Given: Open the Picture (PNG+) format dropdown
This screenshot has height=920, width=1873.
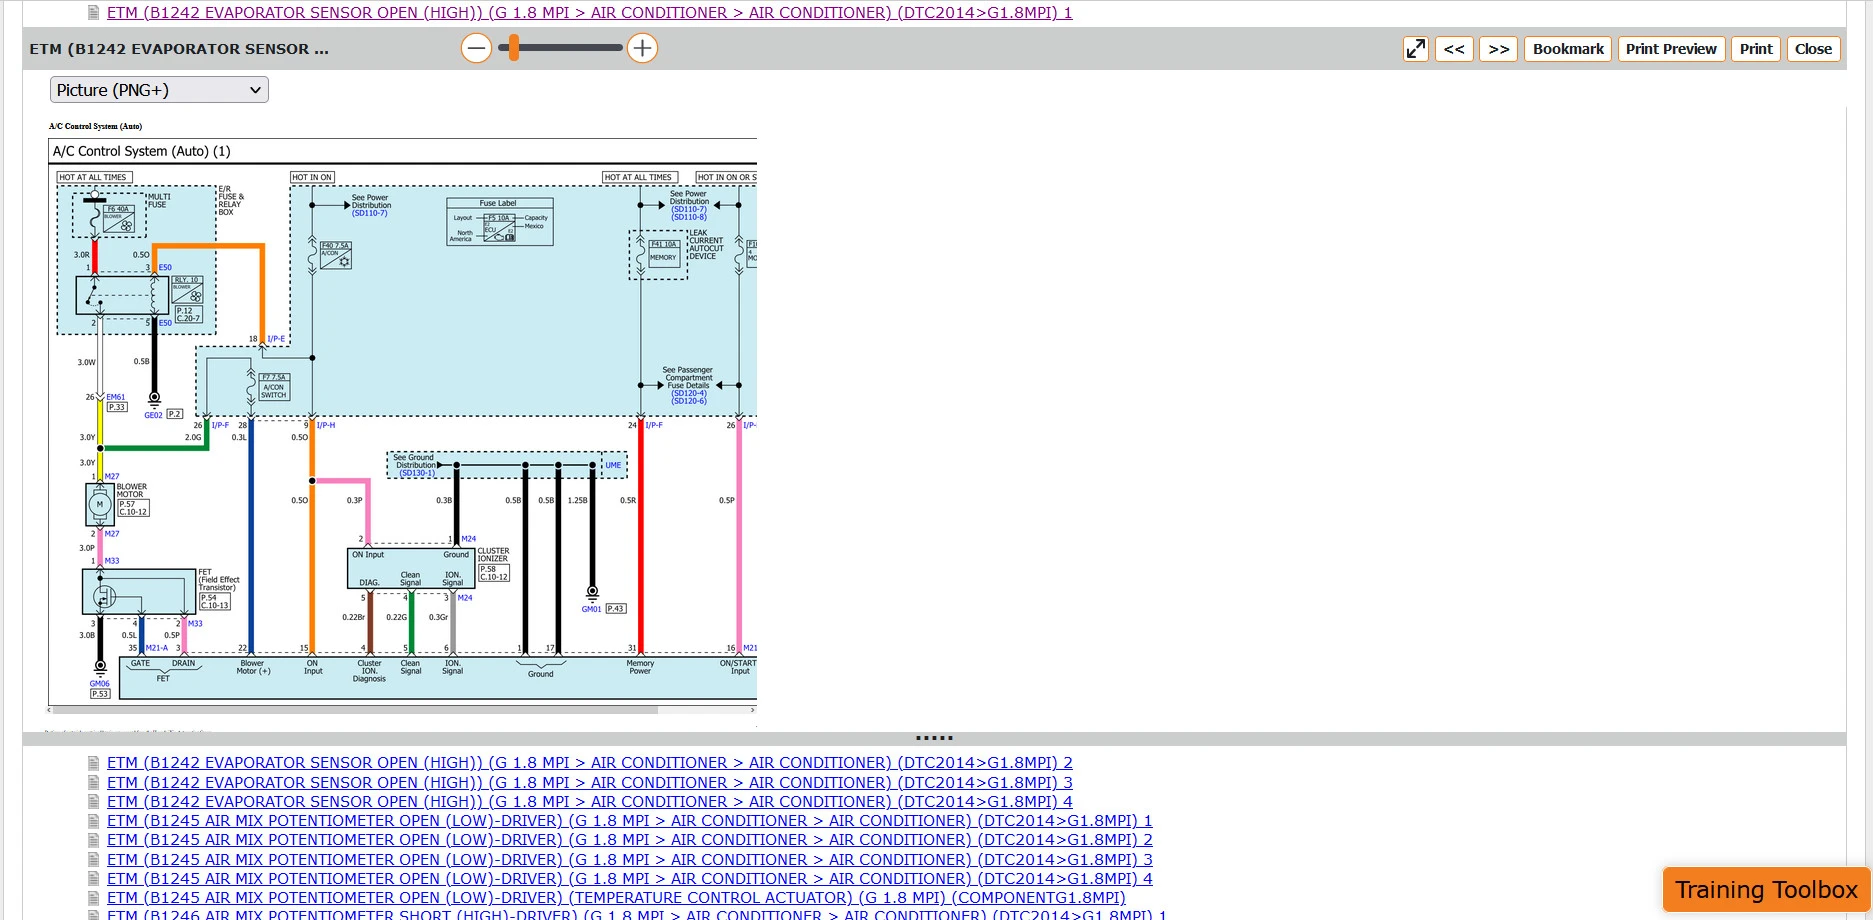Looking at the screenshot, I should tap(159, 90).
